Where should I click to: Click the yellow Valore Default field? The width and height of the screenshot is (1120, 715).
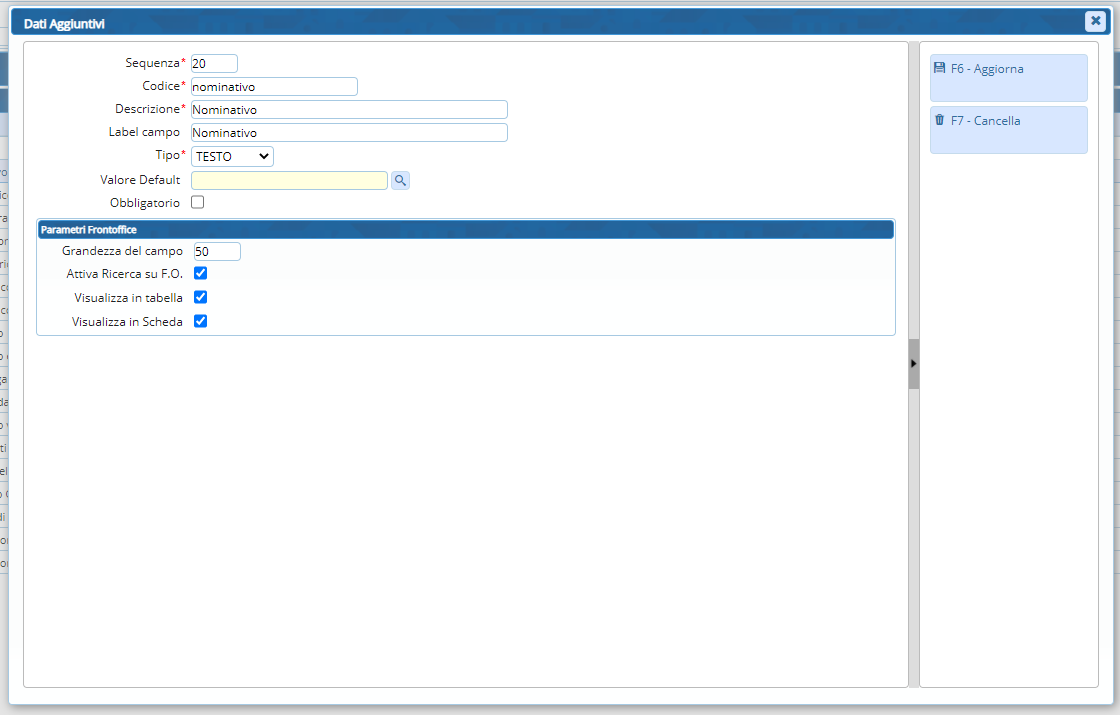pyautogui.click(x=289, y=180)
